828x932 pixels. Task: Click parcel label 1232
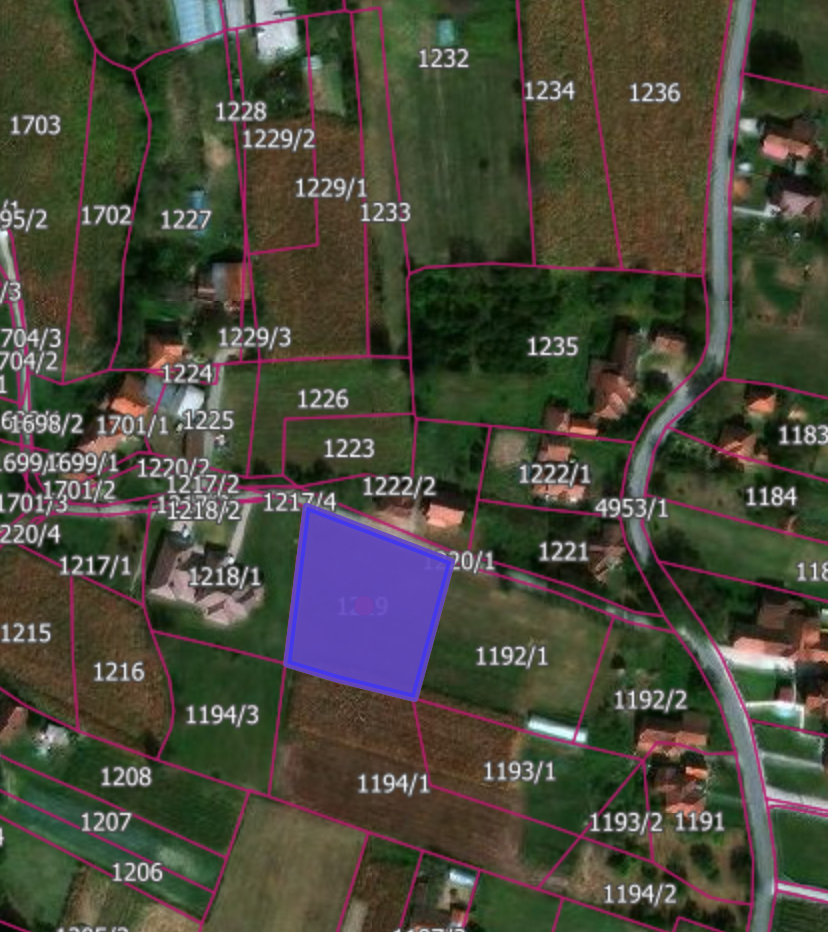pos(443,59)
